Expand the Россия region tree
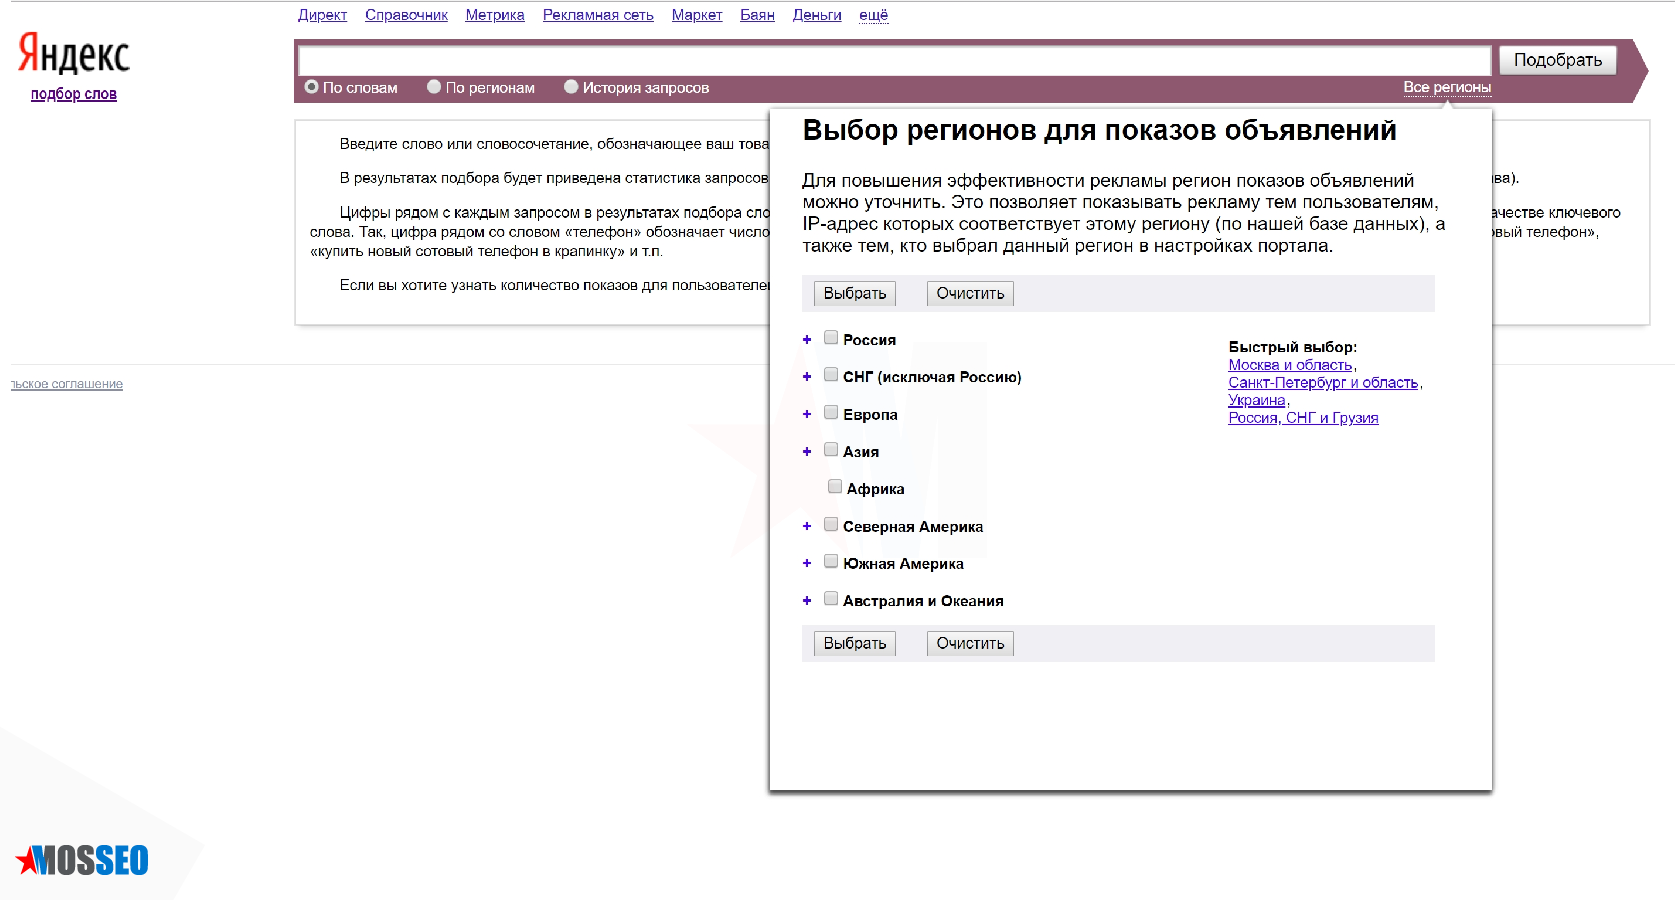 807,340
